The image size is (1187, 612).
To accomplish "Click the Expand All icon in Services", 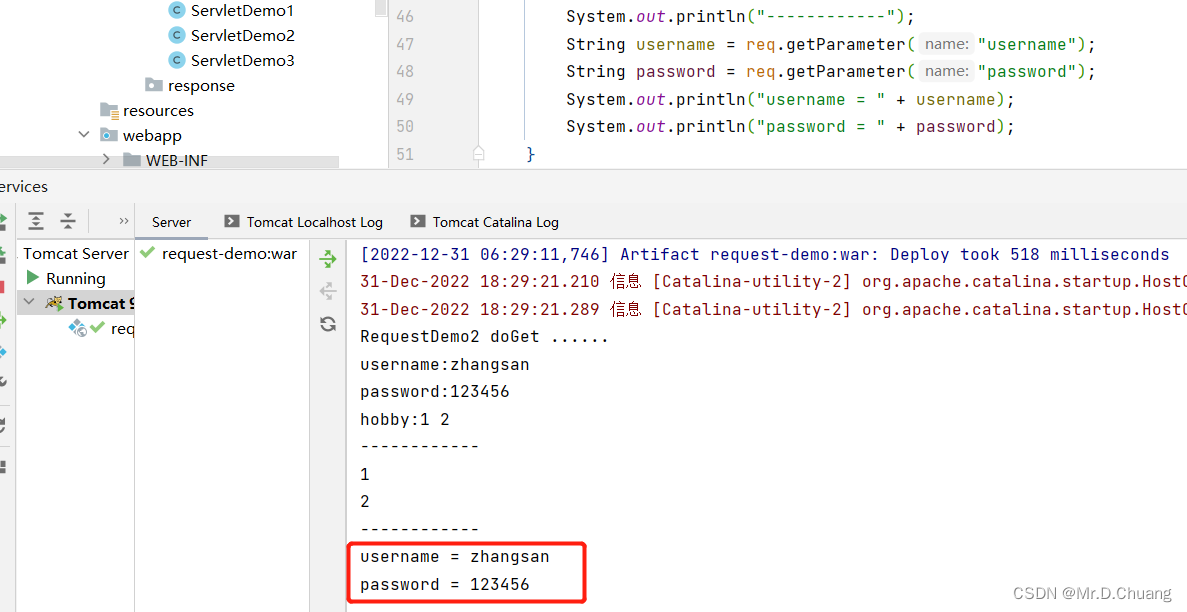I will [x=36, y=221].
